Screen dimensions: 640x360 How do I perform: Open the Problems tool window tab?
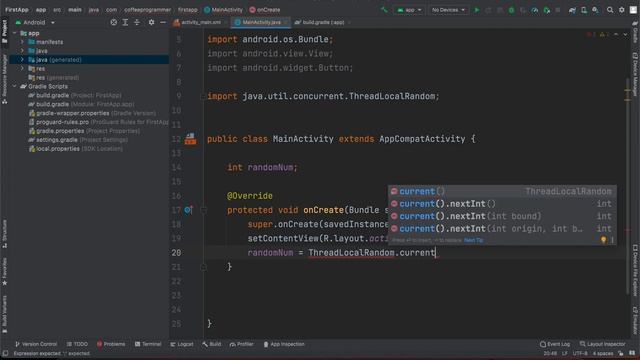pyautogui.click(x=111, y=344)
